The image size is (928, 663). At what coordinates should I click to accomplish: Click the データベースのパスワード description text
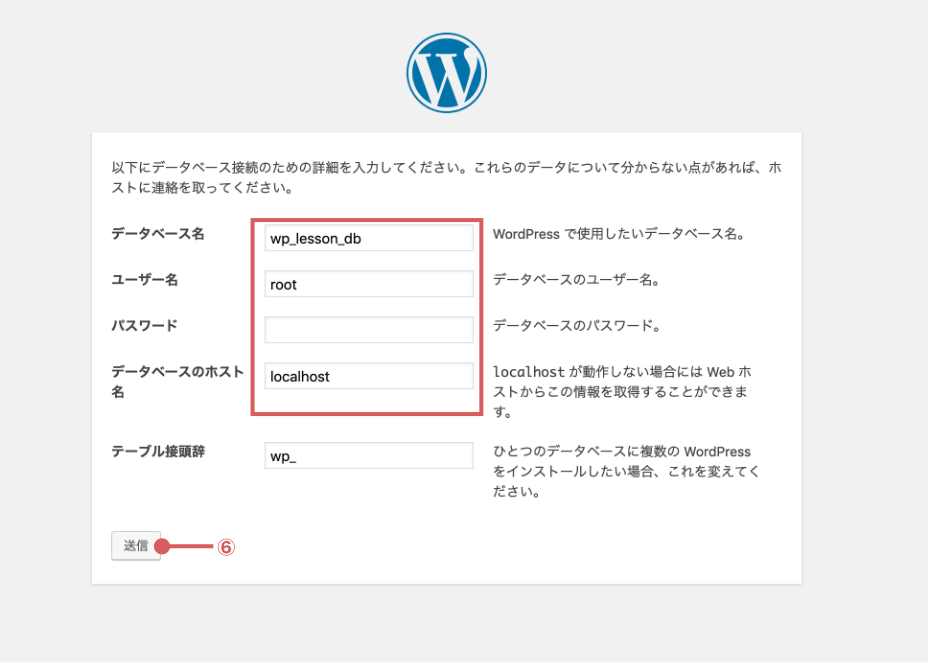click(576, 326)
